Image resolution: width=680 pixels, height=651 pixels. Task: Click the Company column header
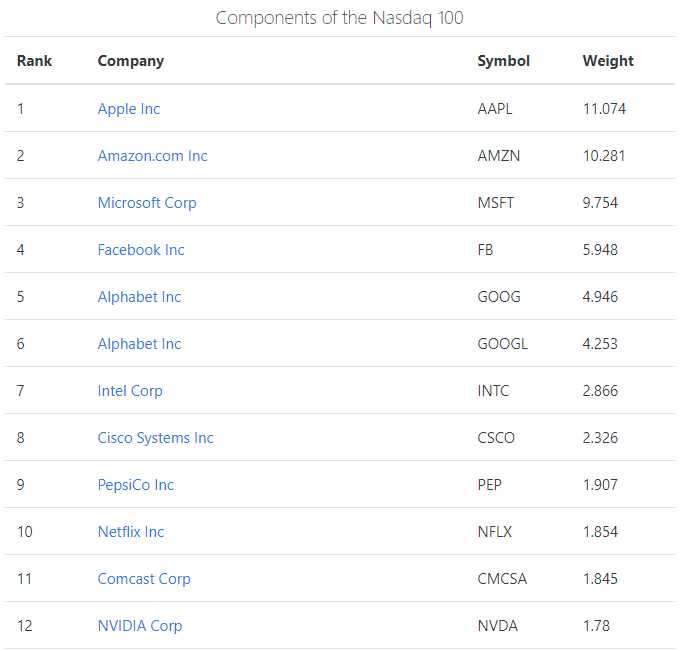point(131,61)
